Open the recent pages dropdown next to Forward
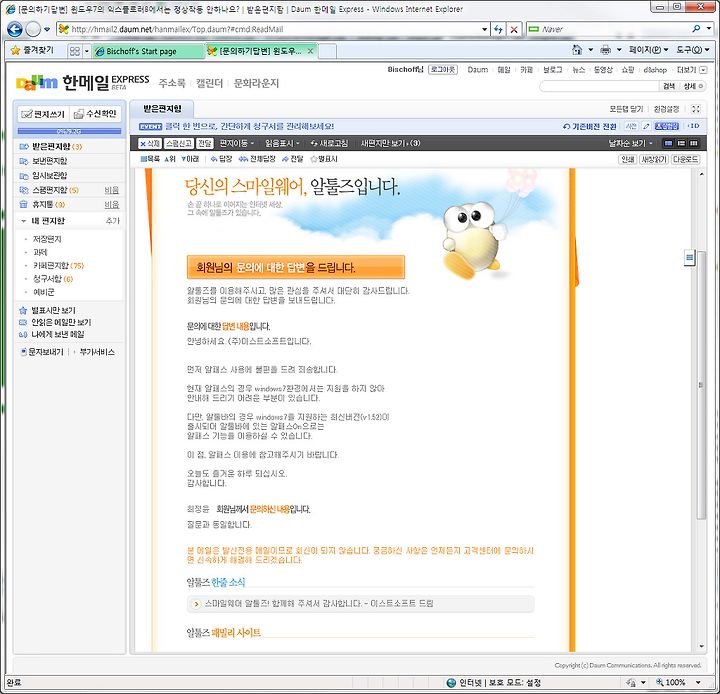720x694 pixels. click(x=47, y=29)
